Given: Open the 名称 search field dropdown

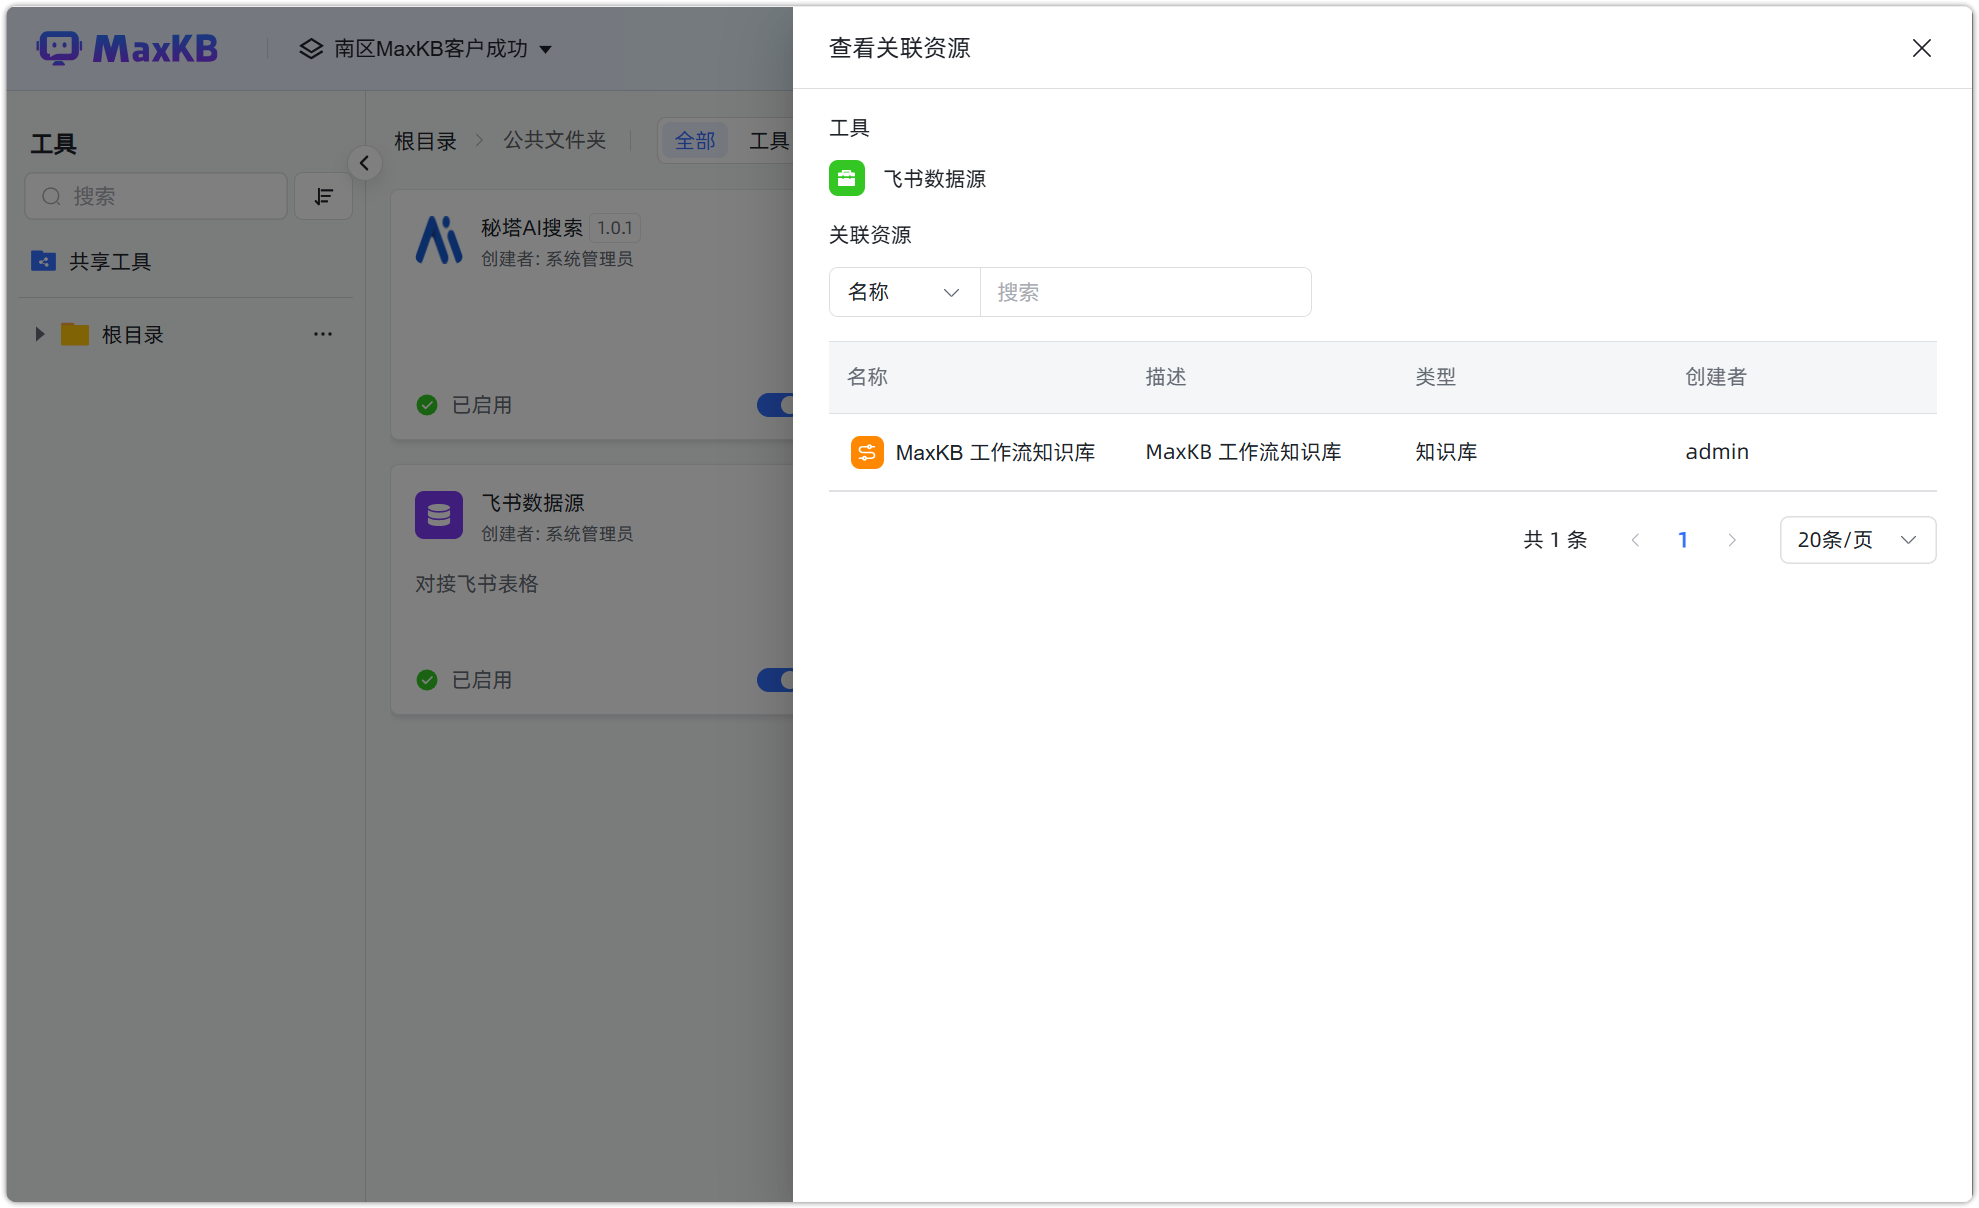Looking at the screenshot, I should pos(903,292).
